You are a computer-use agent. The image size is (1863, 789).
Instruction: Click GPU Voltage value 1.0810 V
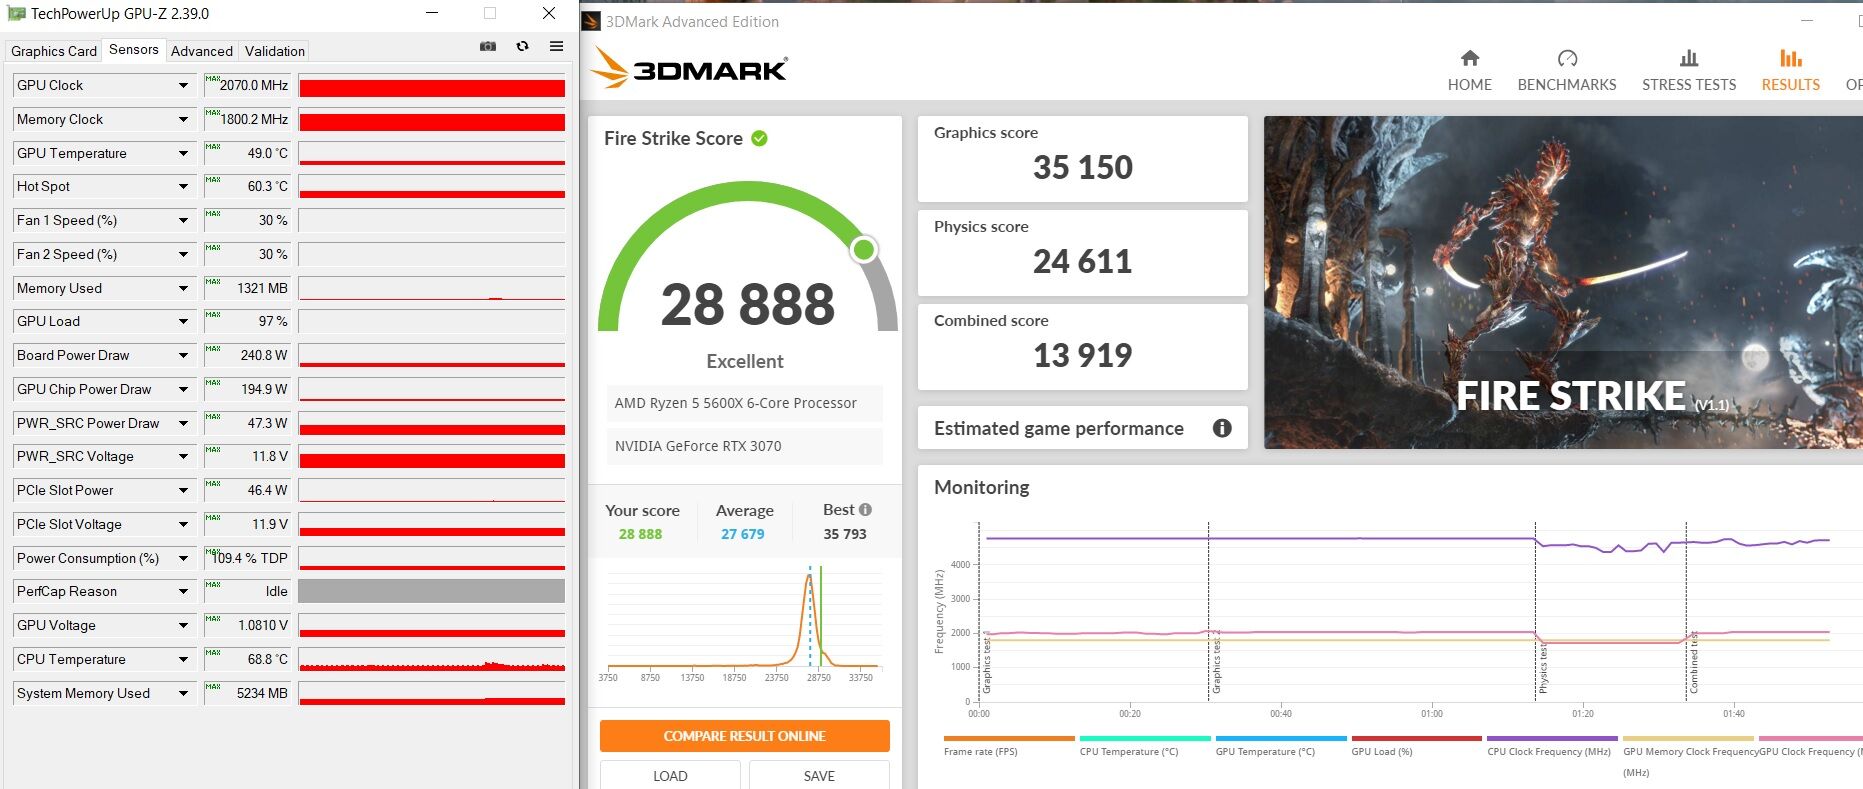[247, 626]
